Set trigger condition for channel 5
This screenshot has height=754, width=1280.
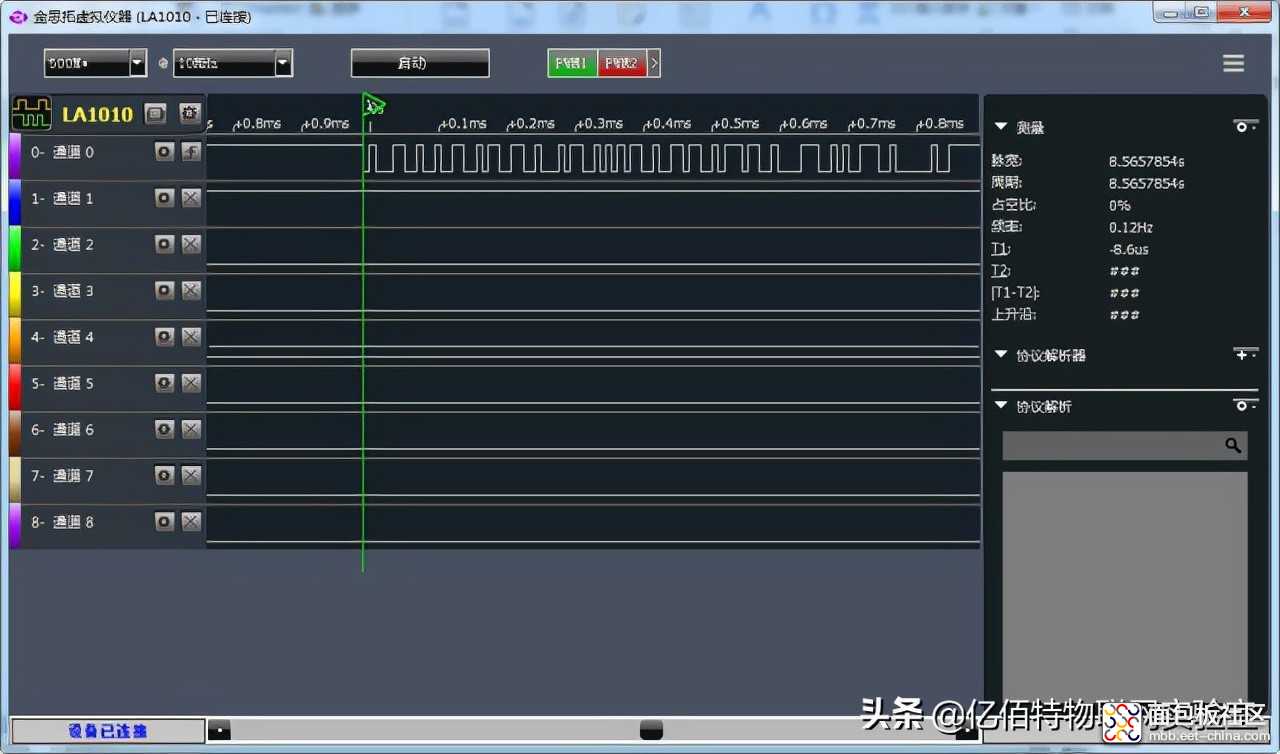191,383
